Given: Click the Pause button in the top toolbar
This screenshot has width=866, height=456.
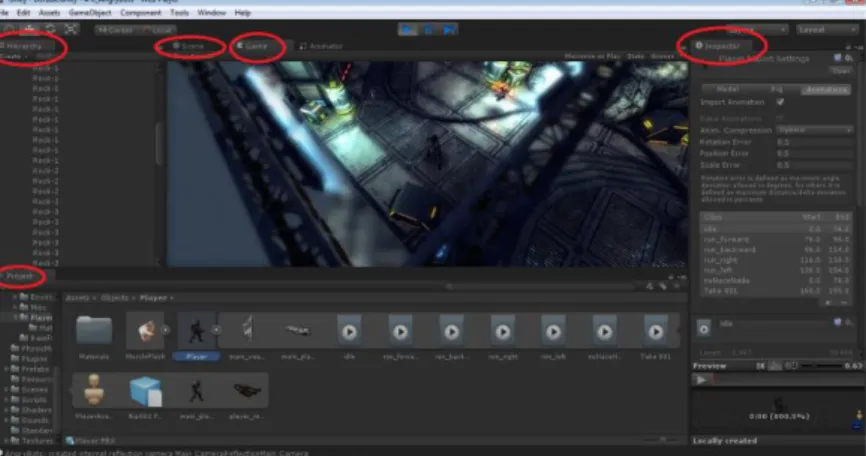Looking at the screenshot, I should [429, 29].
